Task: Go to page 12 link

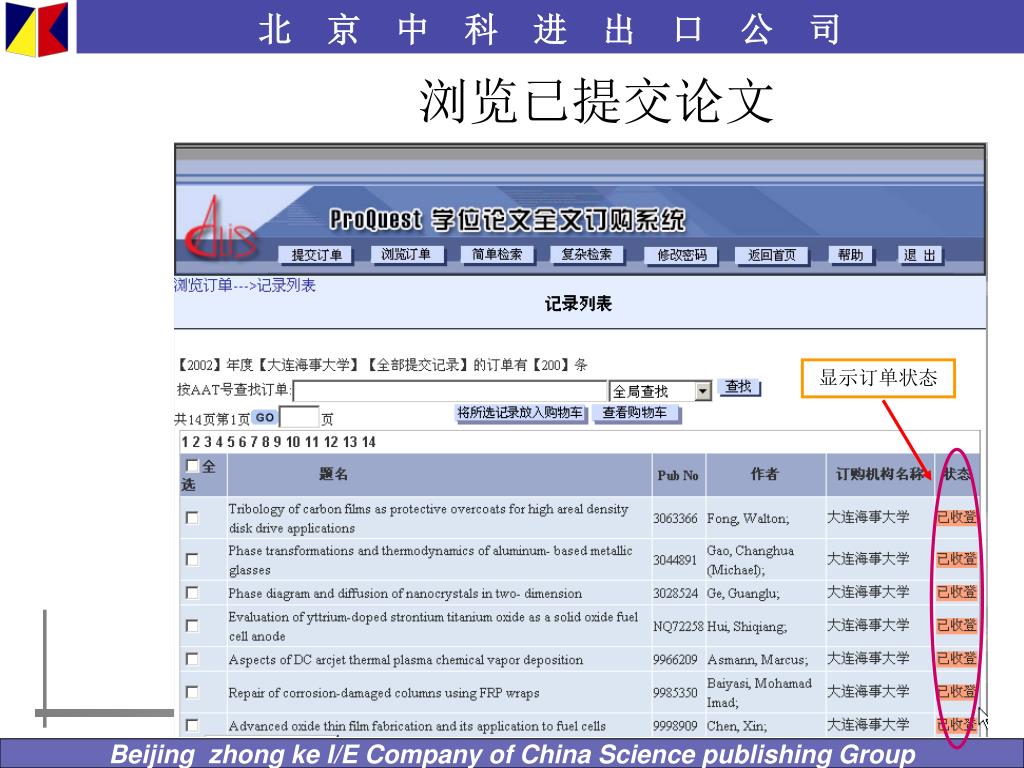Action: 331,442
